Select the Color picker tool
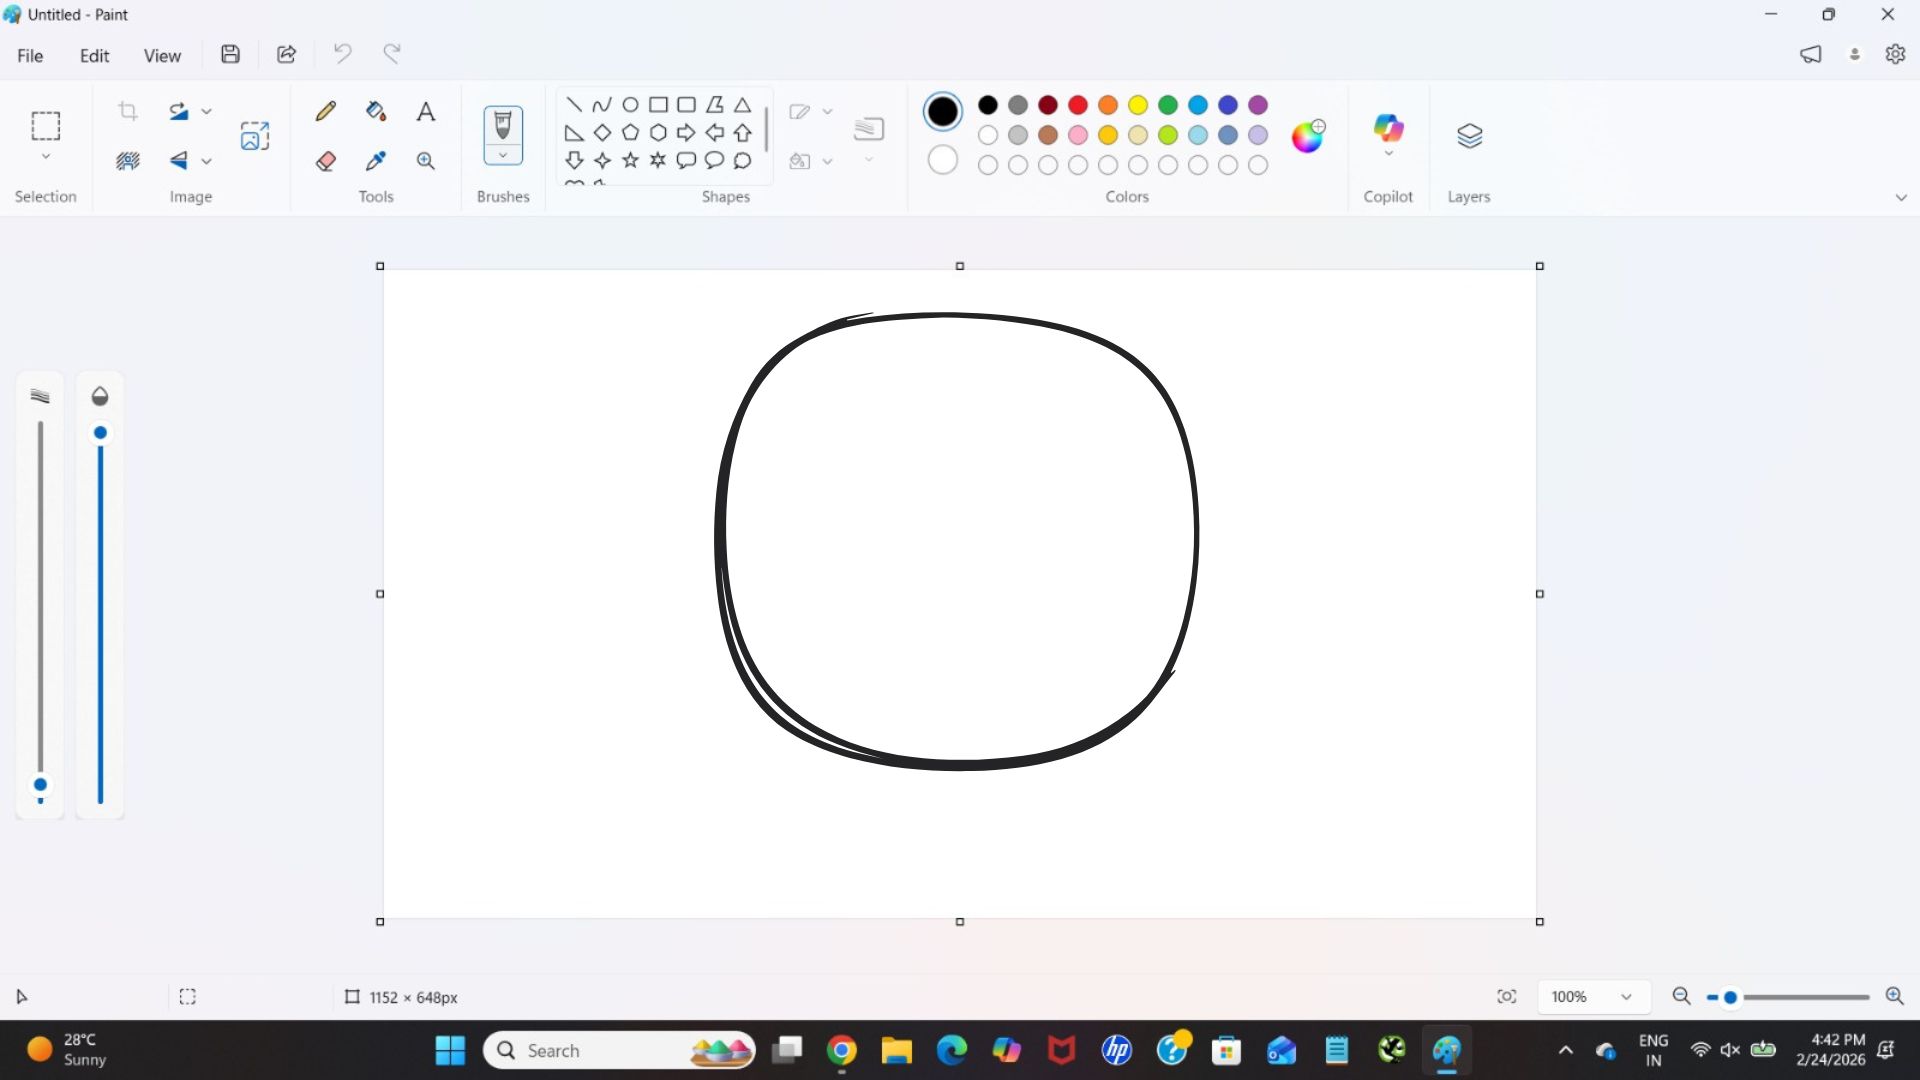The height and width of the screenshot is (1080, 1920). click(375, 160)
